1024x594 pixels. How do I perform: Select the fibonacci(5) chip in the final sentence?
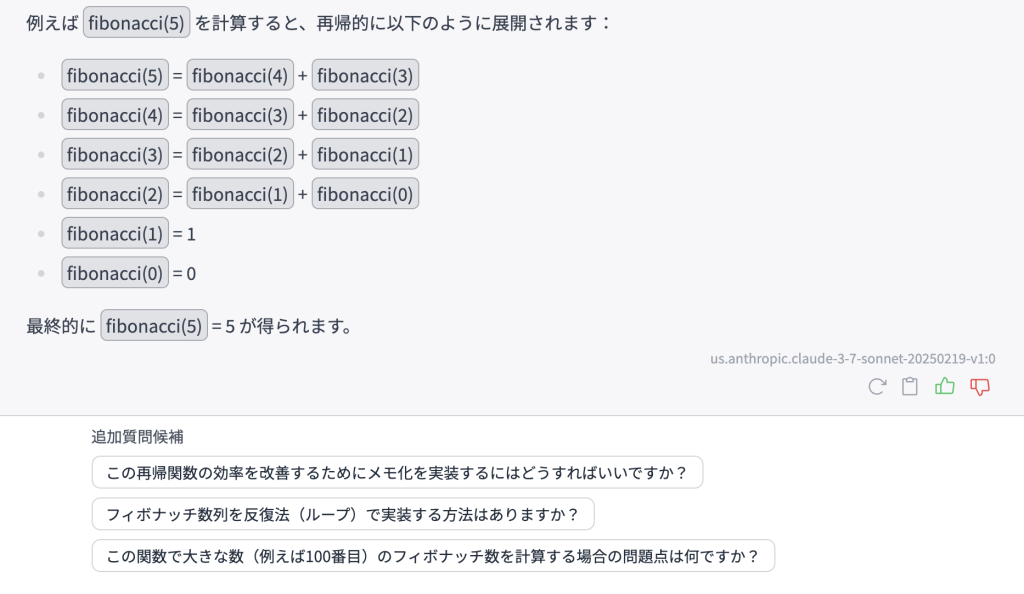pos(153,325)
